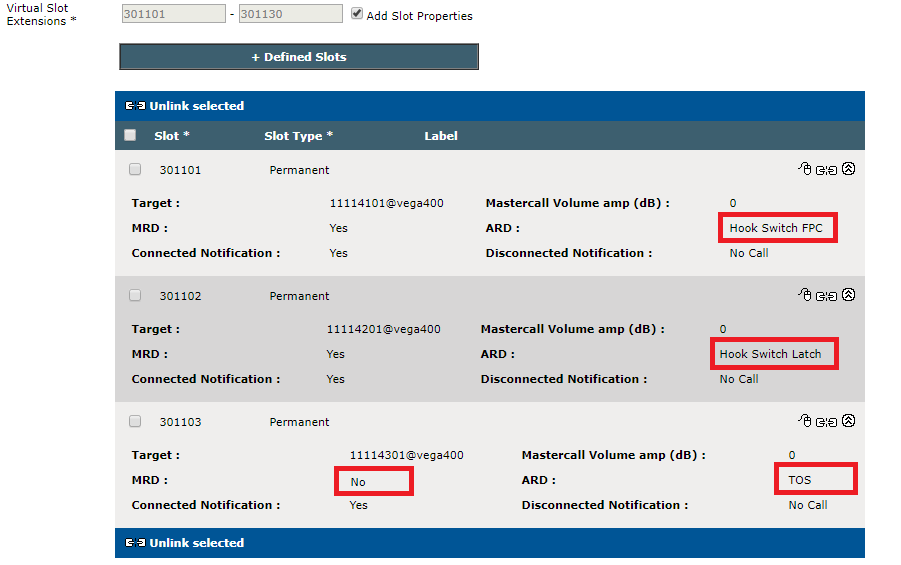901x565 pixels.
Task: Expand the + Defined Slots section
Action: (299, 57)
